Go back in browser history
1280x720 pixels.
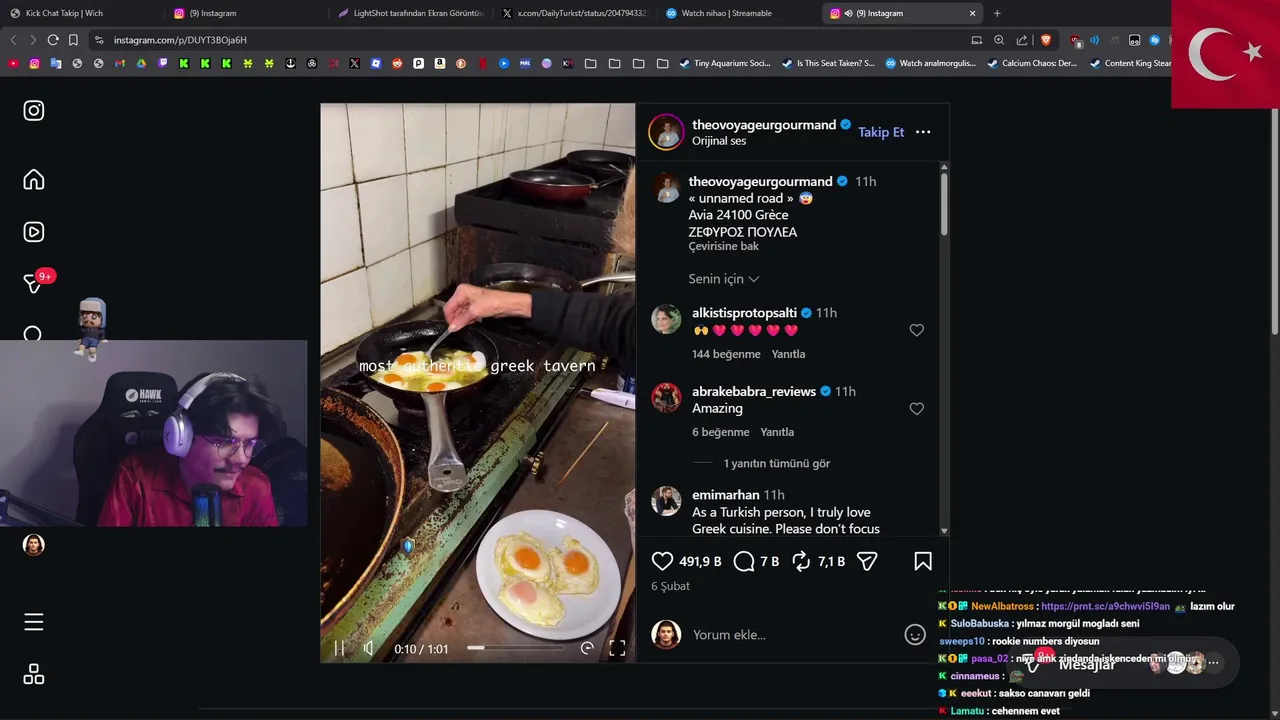coord(13,40)
